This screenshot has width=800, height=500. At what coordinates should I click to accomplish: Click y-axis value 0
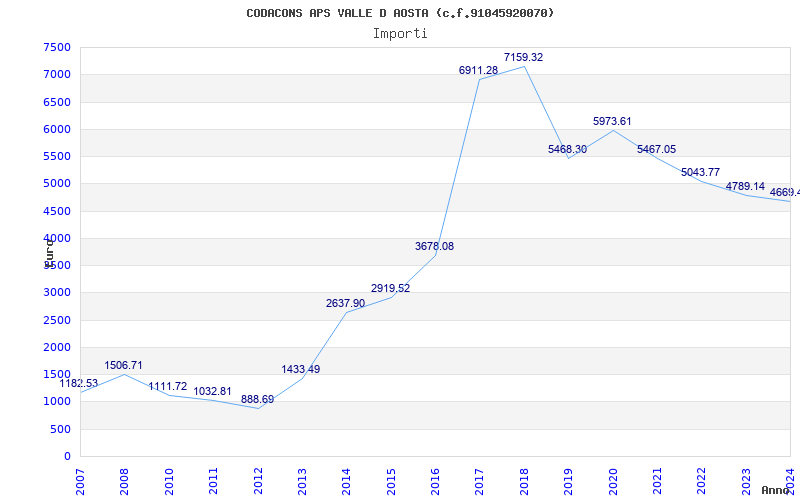[67, 457]
